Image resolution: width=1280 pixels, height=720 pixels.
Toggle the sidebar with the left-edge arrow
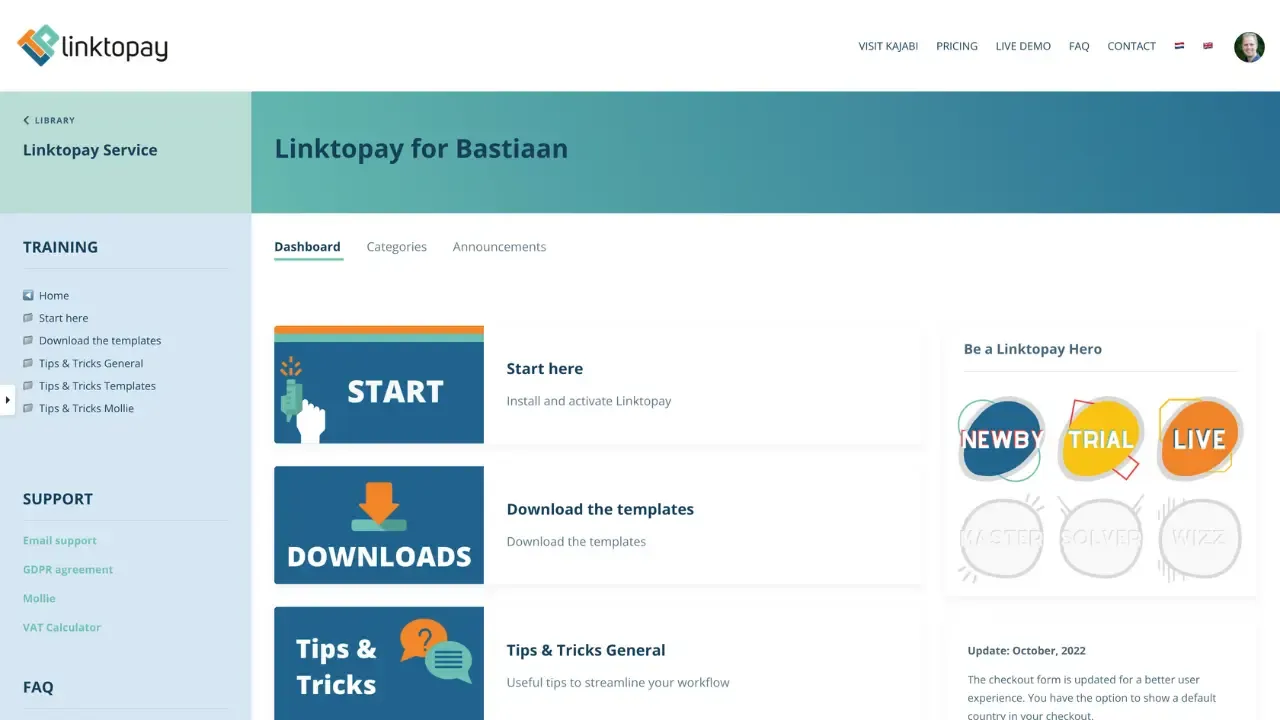coord(7,400)
